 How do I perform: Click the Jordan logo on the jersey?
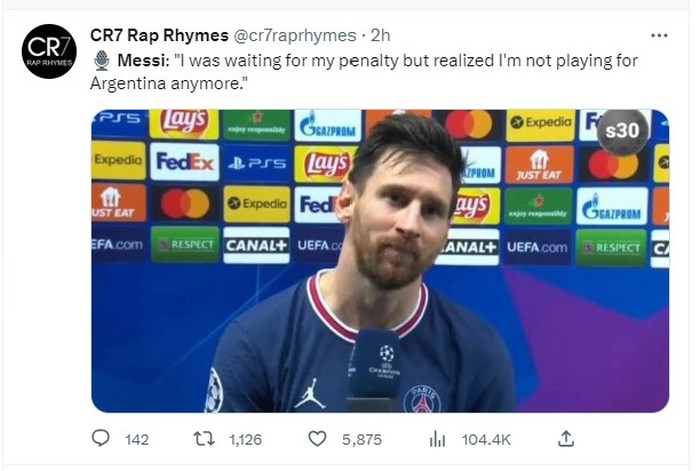click(309, 393)
